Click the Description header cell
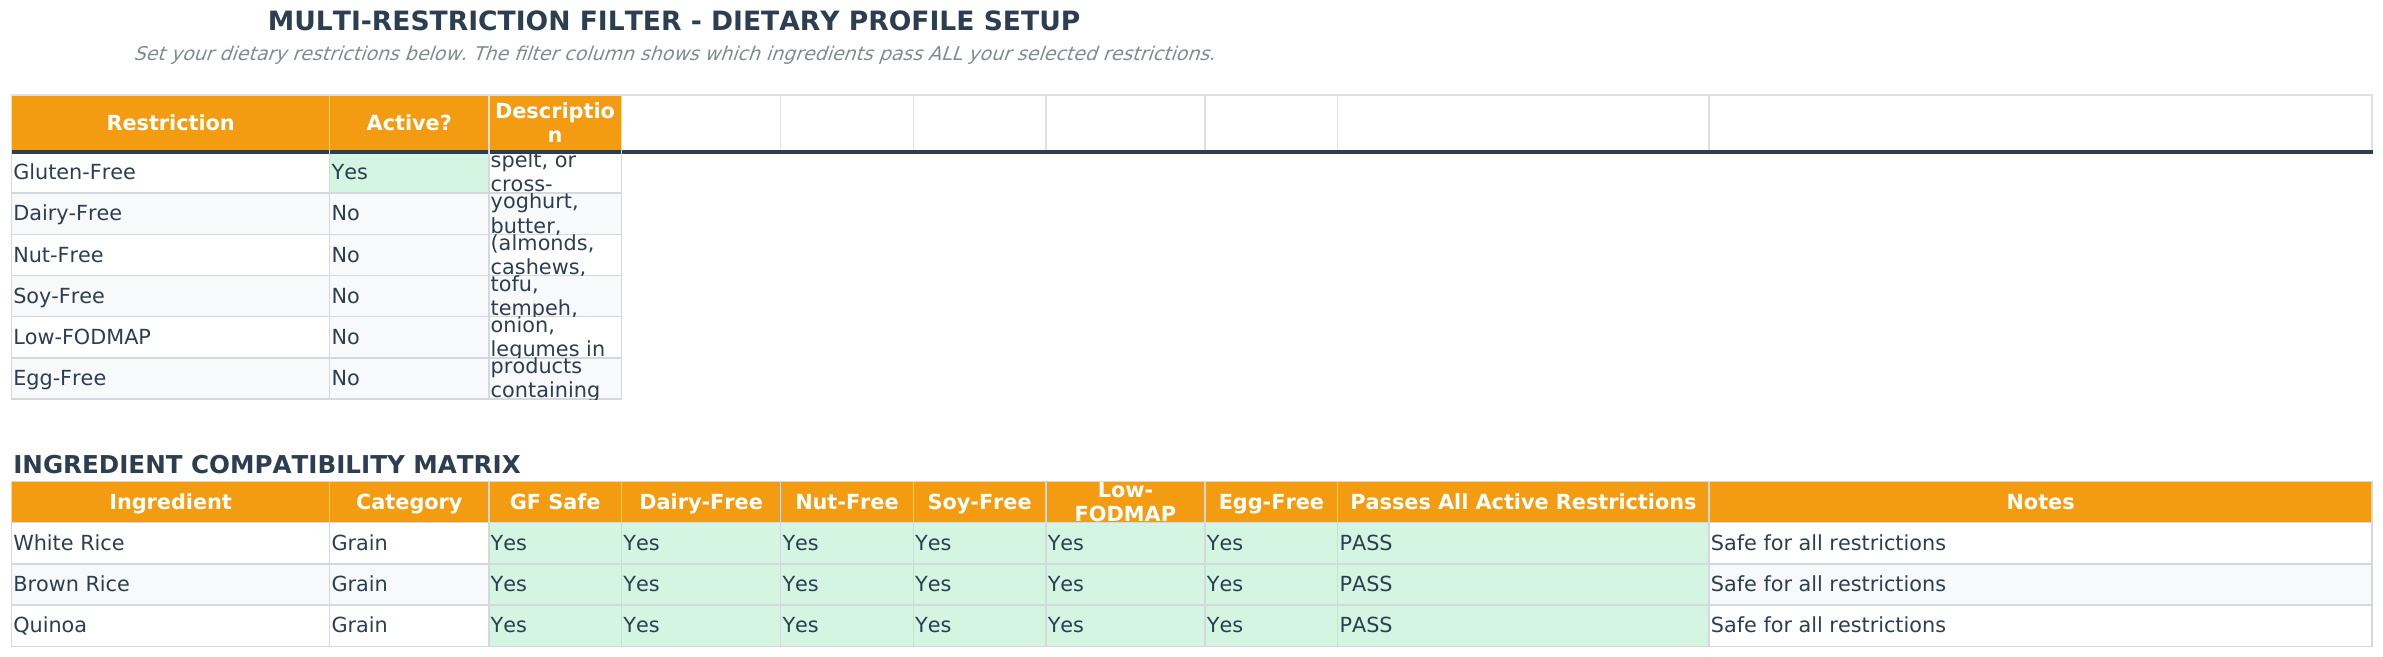Viewport: 2383px width, 657px height. coord(555,123)
